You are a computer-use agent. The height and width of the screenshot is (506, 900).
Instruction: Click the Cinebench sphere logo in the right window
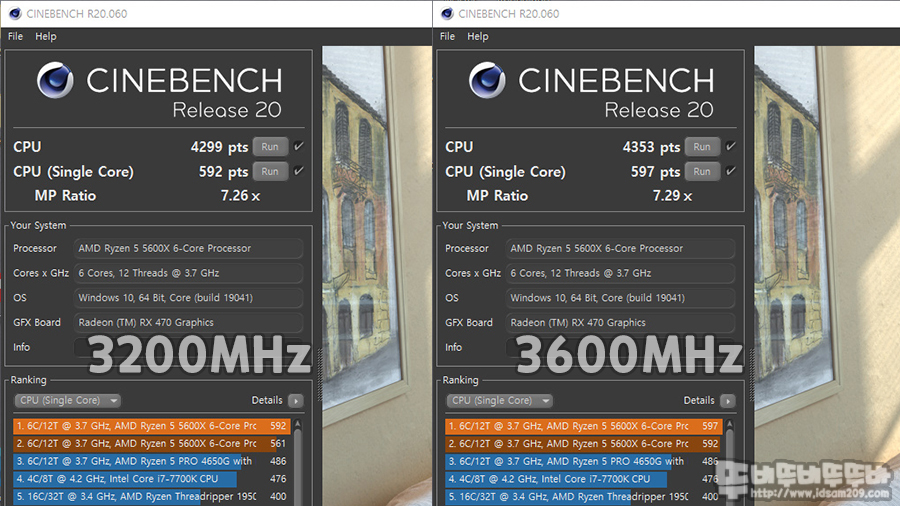487,80
